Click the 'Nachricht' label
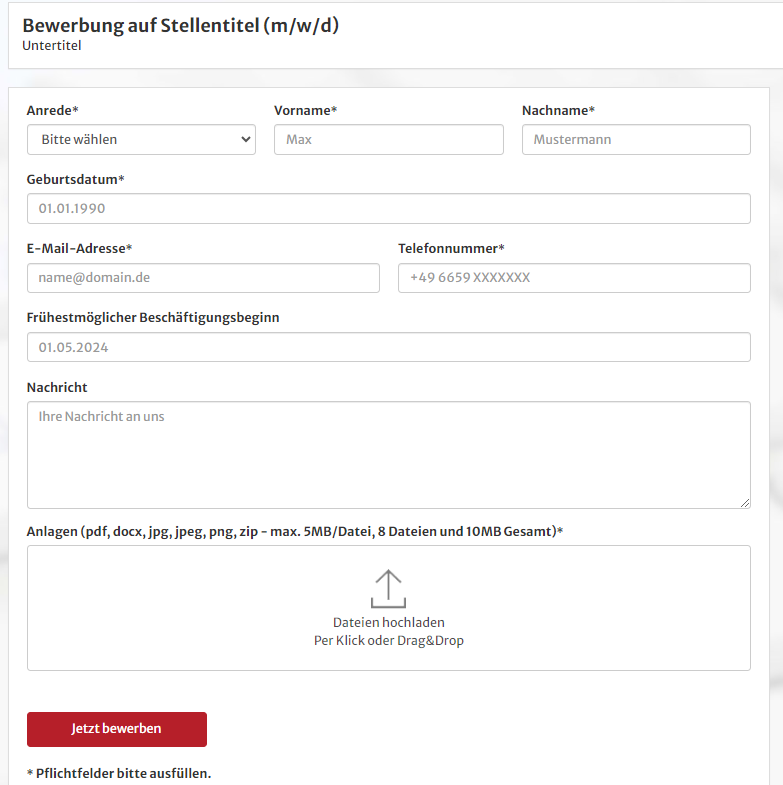The height and width of the screenshot is (785, 783). point(57,387)
